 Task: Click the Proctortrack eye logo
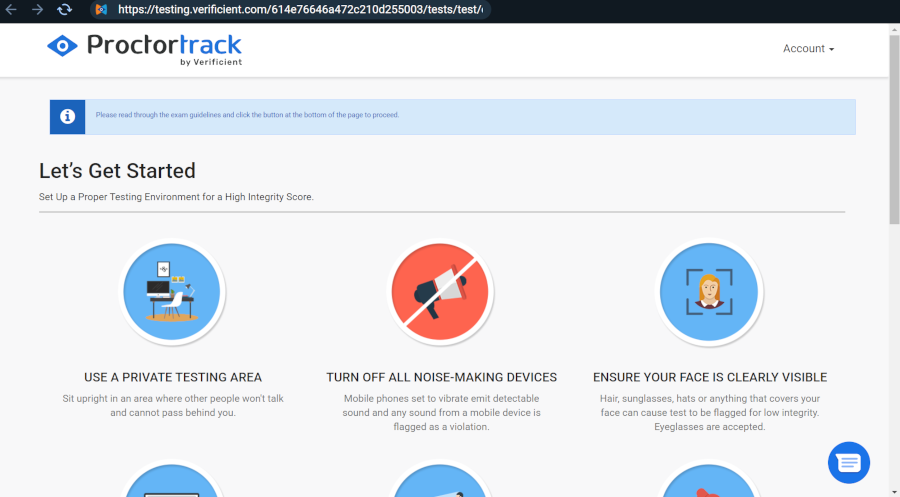(62, 46)
